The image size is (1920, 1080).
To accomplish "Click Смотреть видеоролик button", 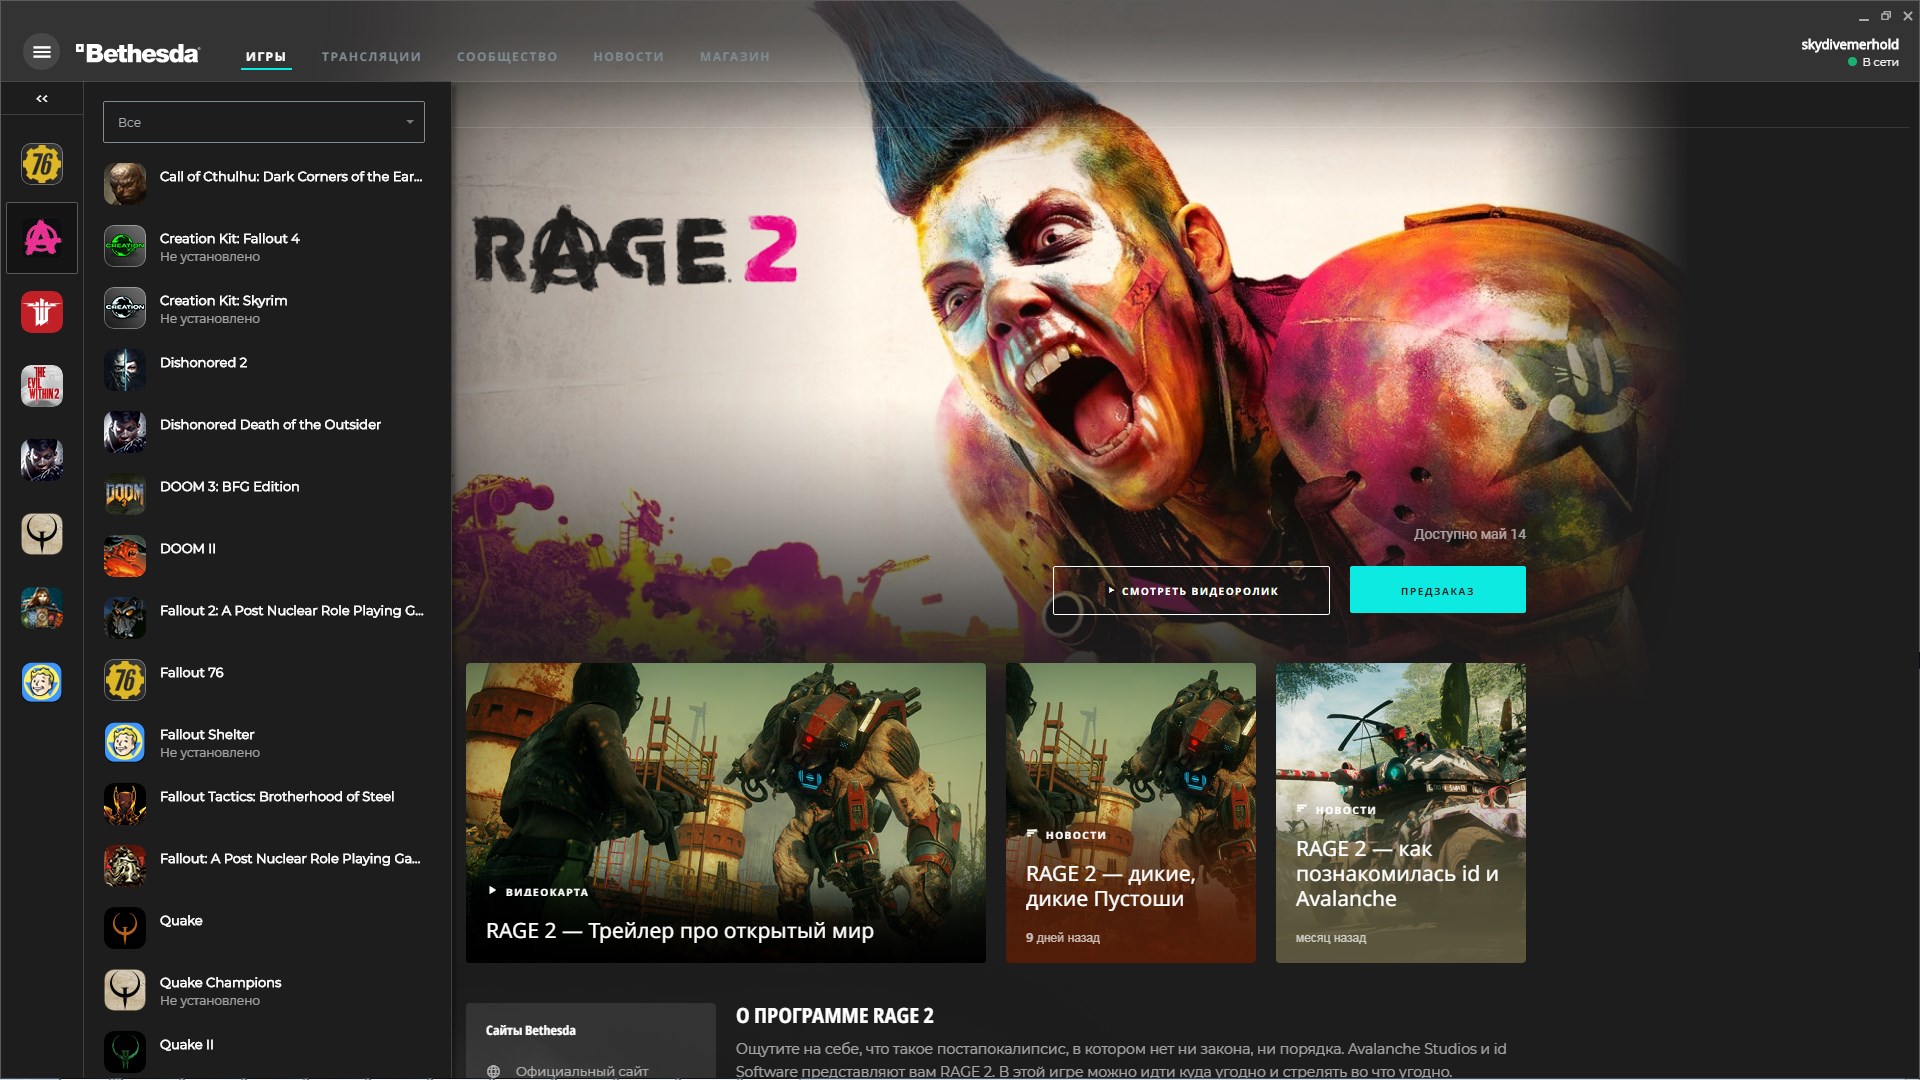I will pyautogui.click(x=1190, y=590).
